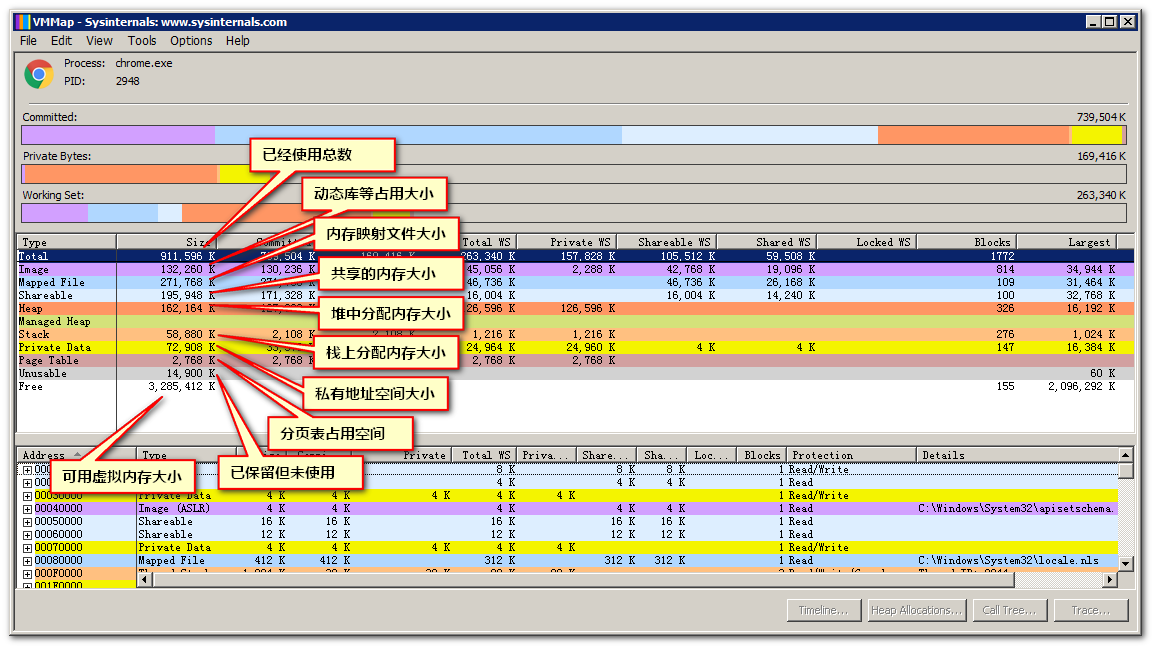
Task: Click the 739,504 K committed value
Action: 1101,118
